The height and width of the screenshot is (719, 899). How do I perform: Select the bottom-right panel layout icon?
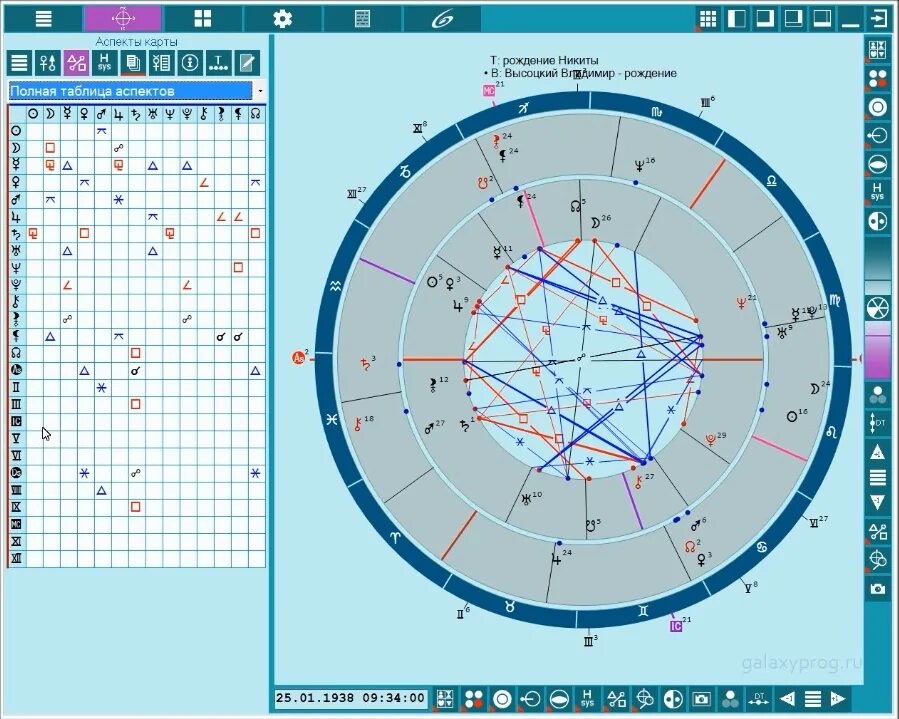765,18
